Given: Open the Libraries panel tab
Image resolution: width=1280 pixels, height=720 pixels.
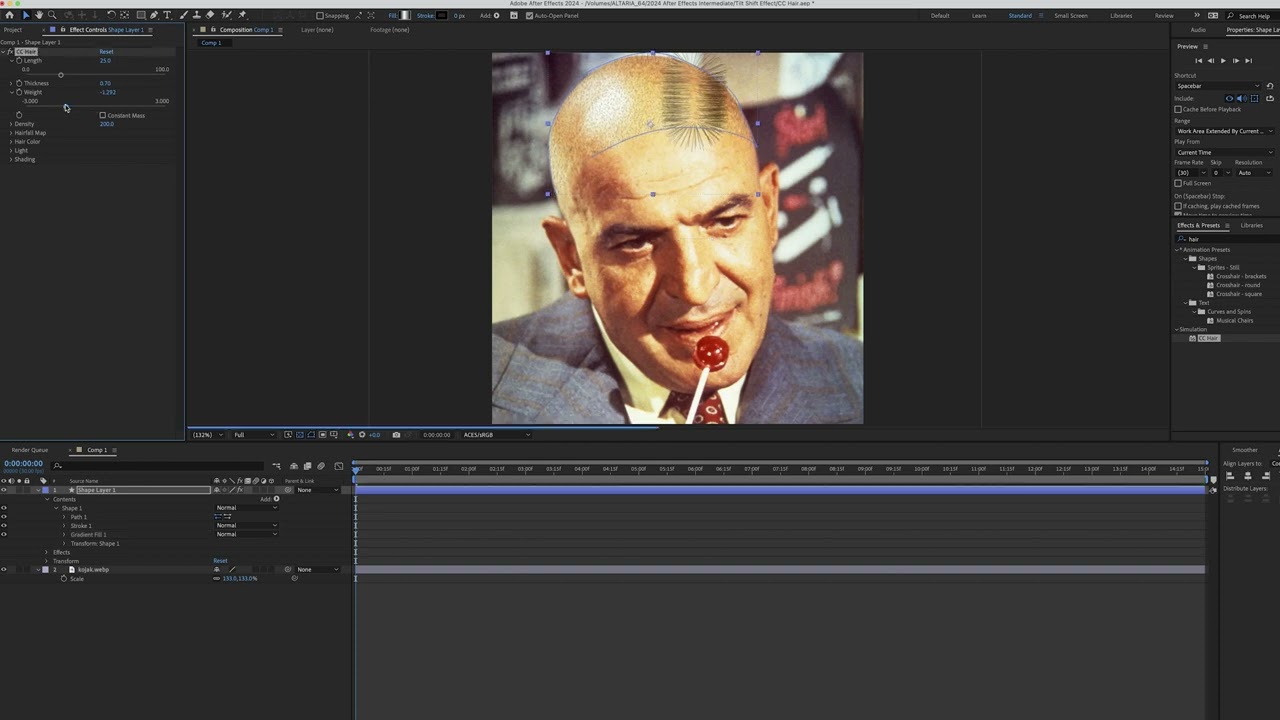Looking at the screenshot, I should [1251, 225].
